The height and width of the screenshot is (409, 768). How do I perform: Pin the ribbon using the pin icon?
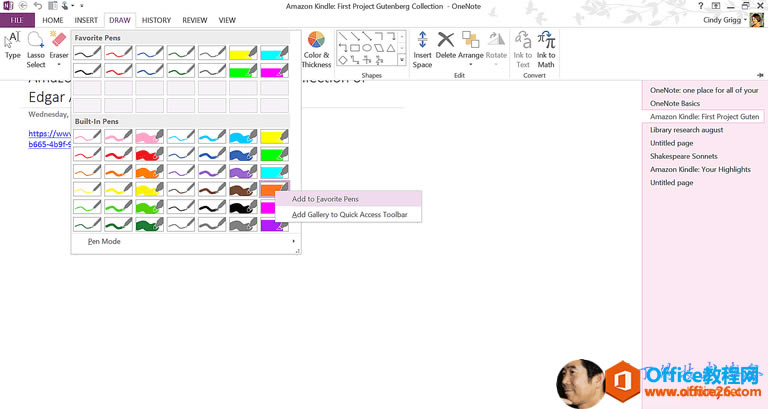pyautogui.click(x=760, y=75)
